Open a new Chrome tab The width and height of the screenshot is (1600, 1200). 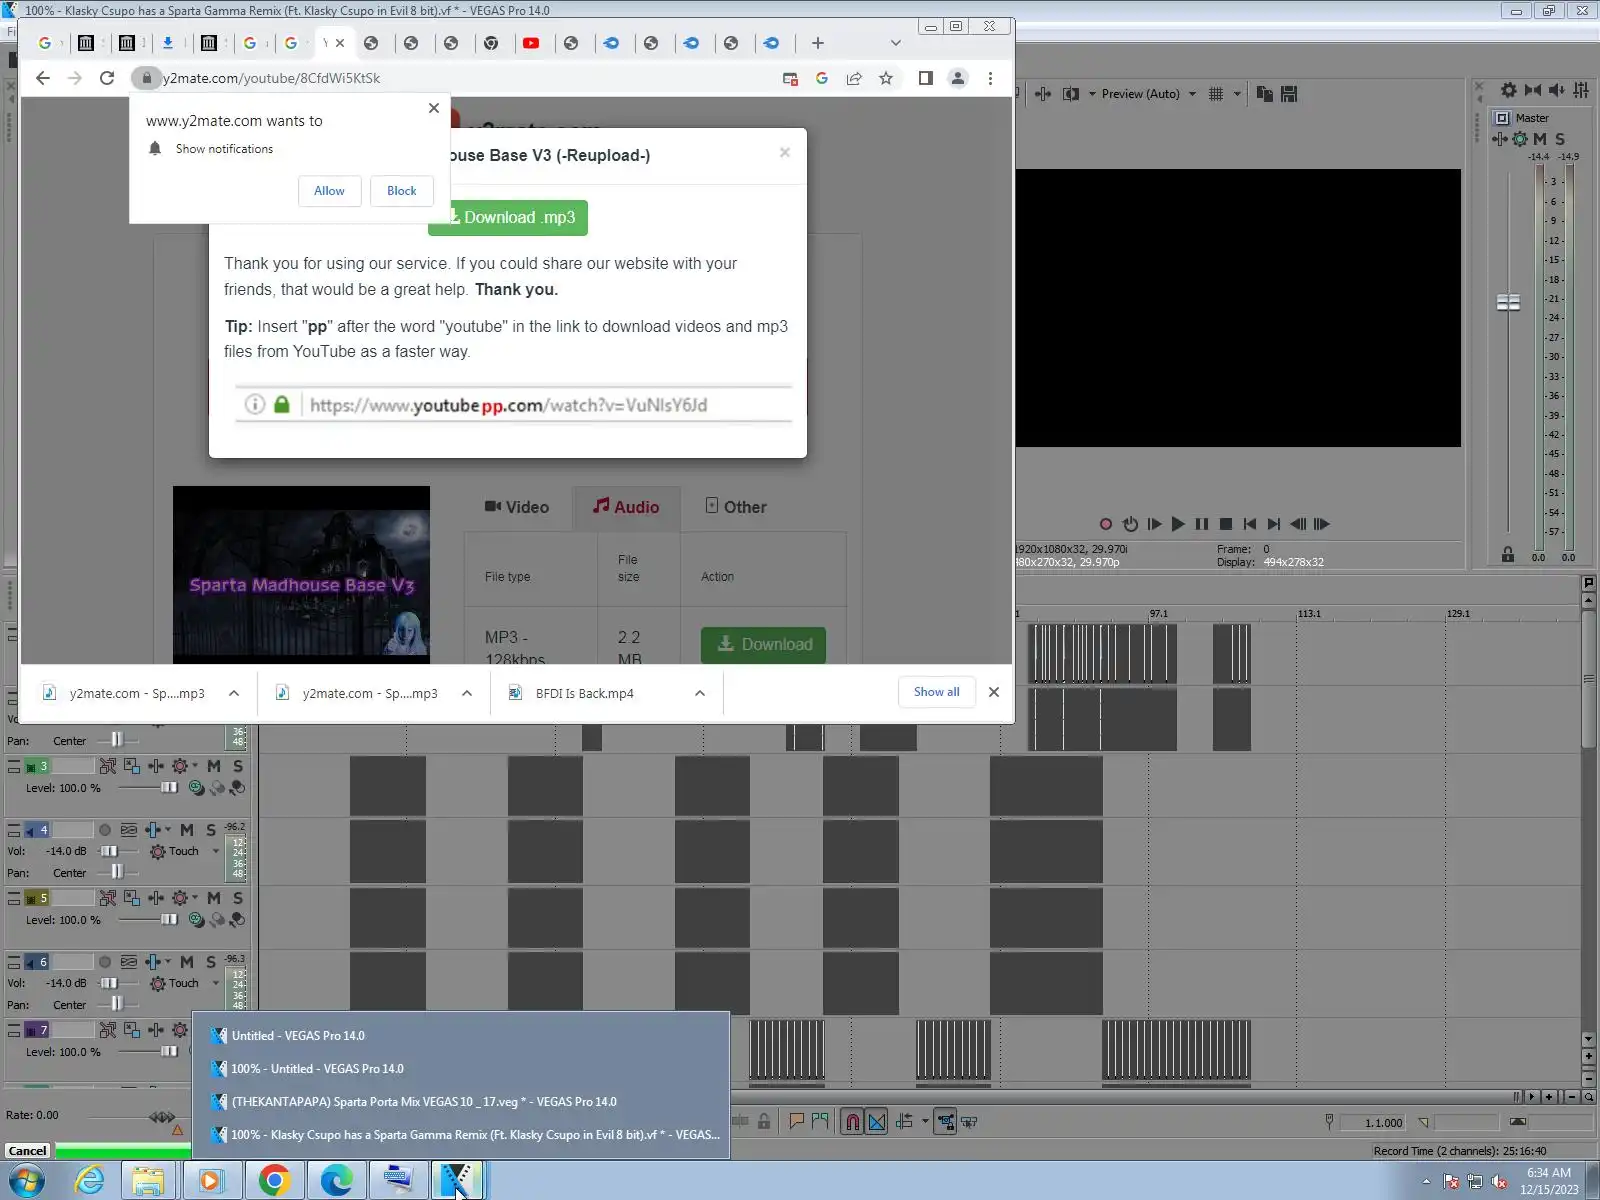coord(818,43)
